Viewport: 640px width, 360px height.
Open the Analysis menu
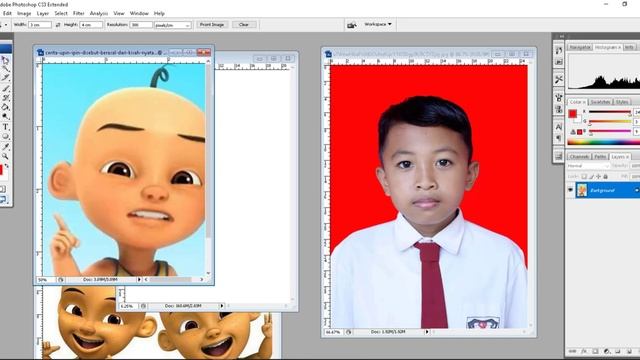[x=99, y=13]
